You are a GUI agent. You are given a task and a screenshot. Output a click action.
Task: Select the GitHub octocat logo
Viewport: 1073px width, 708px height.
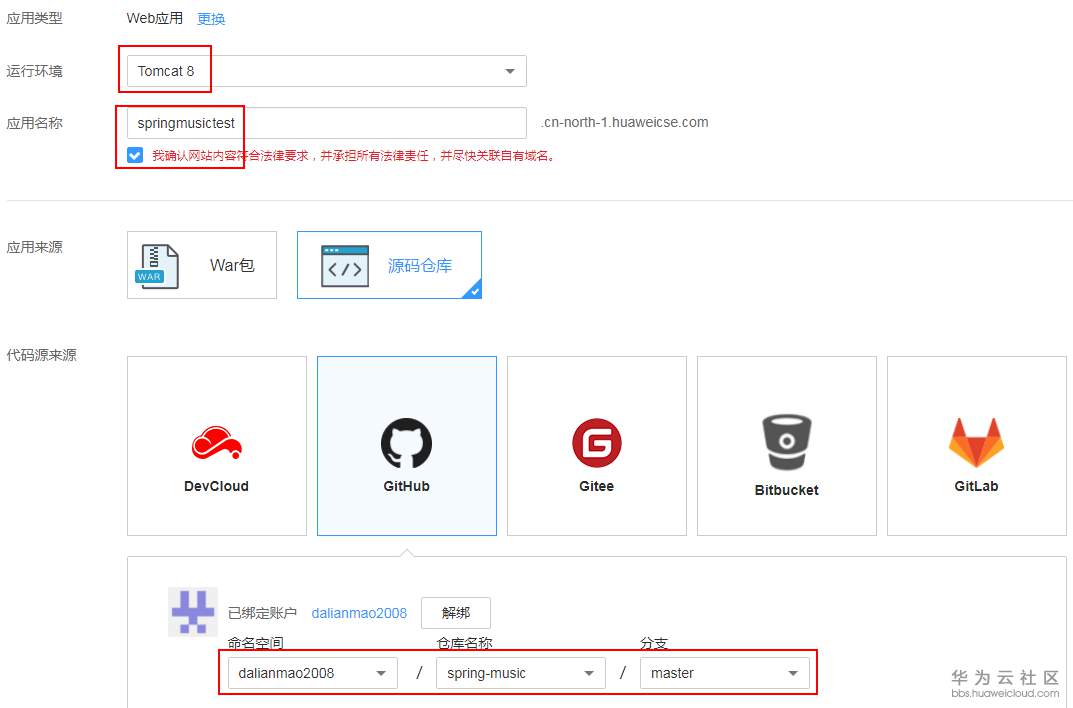(406, 443)
